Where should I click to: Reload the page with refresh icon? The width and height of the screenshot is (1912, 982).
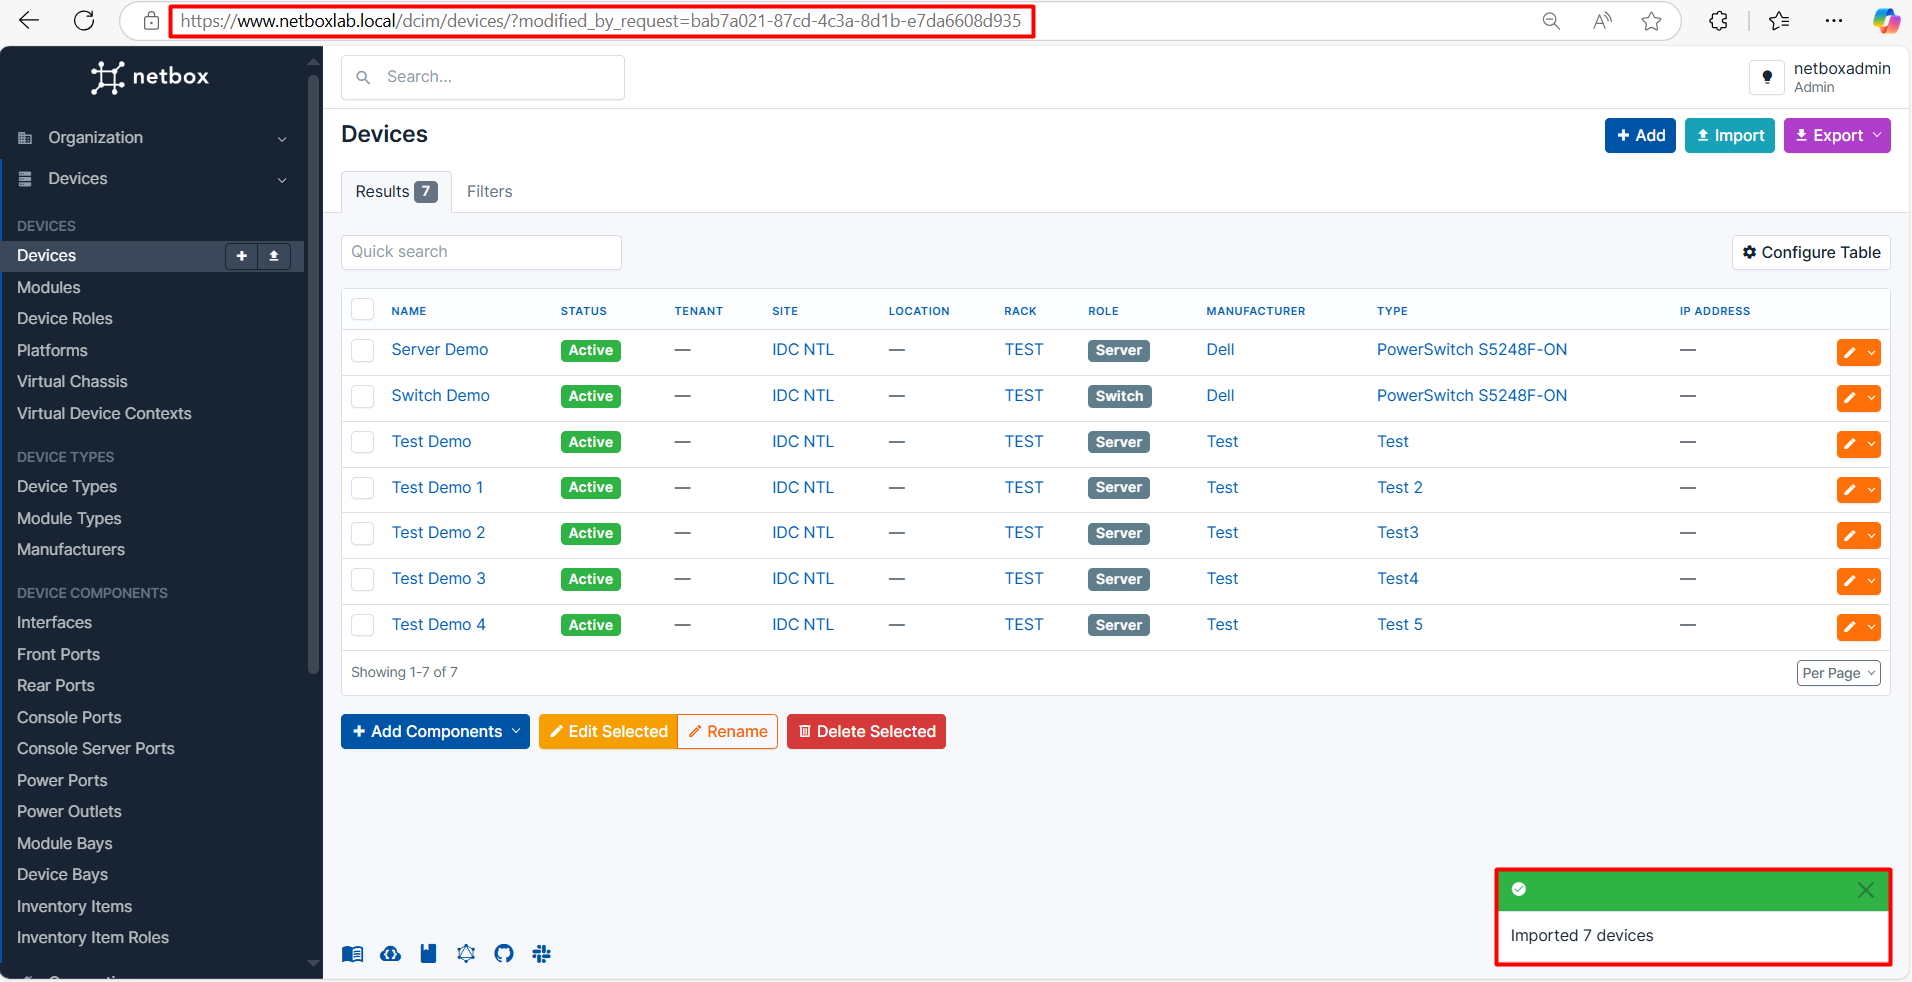(85, 21)
